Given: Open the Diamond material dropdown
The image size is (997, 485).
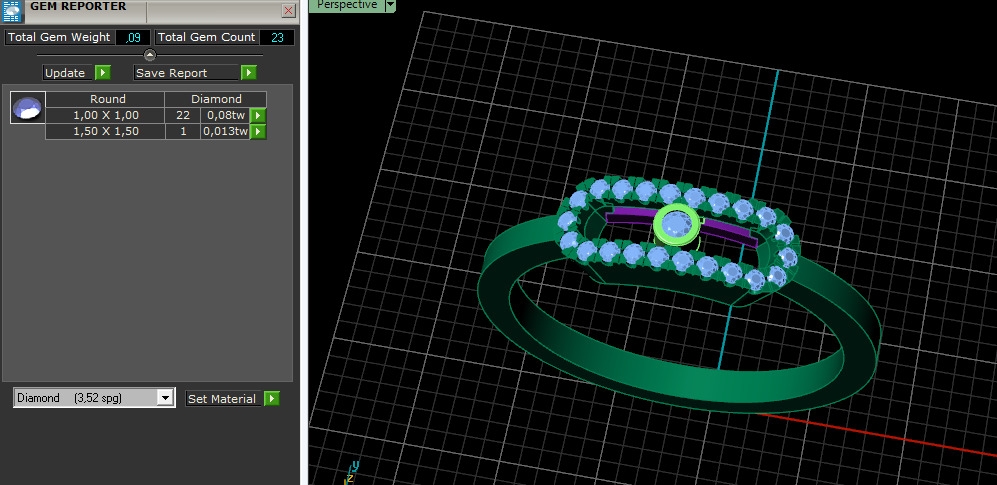Looking at the screenshot, I should coord(165,398).
